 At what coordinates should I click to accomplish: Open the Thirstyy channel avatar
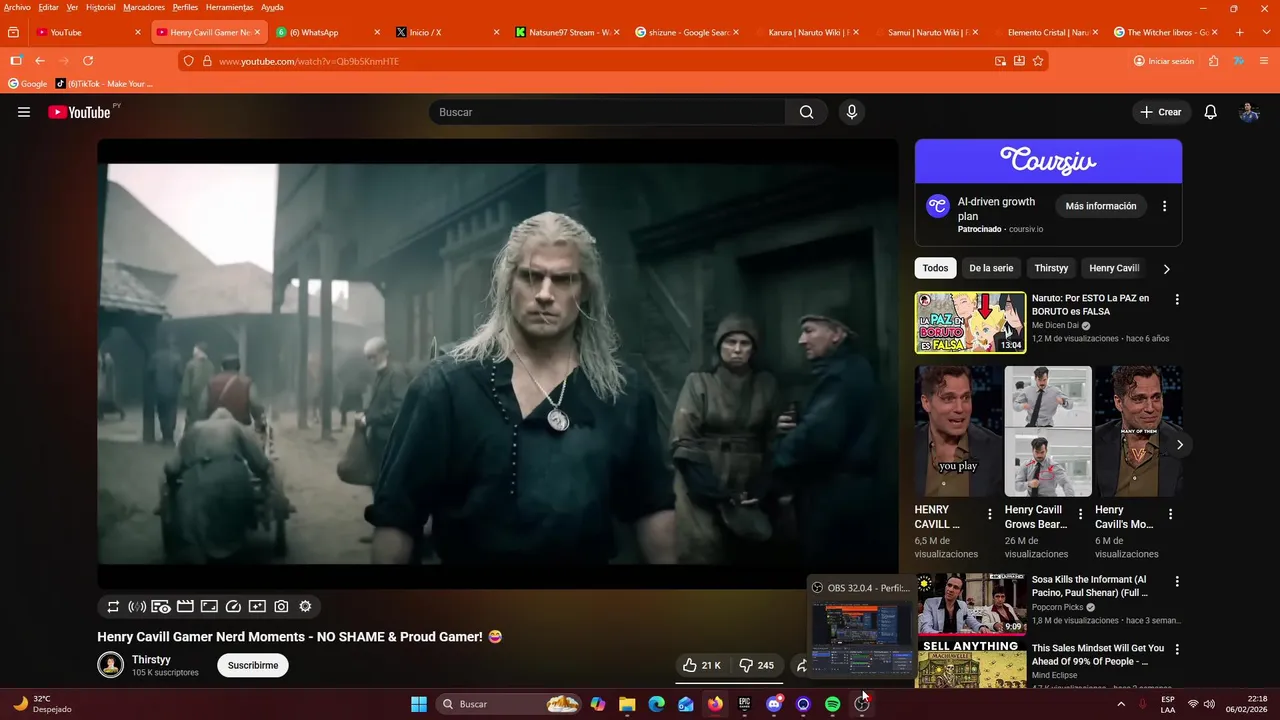pyautogui.click(x=110, y=665)
